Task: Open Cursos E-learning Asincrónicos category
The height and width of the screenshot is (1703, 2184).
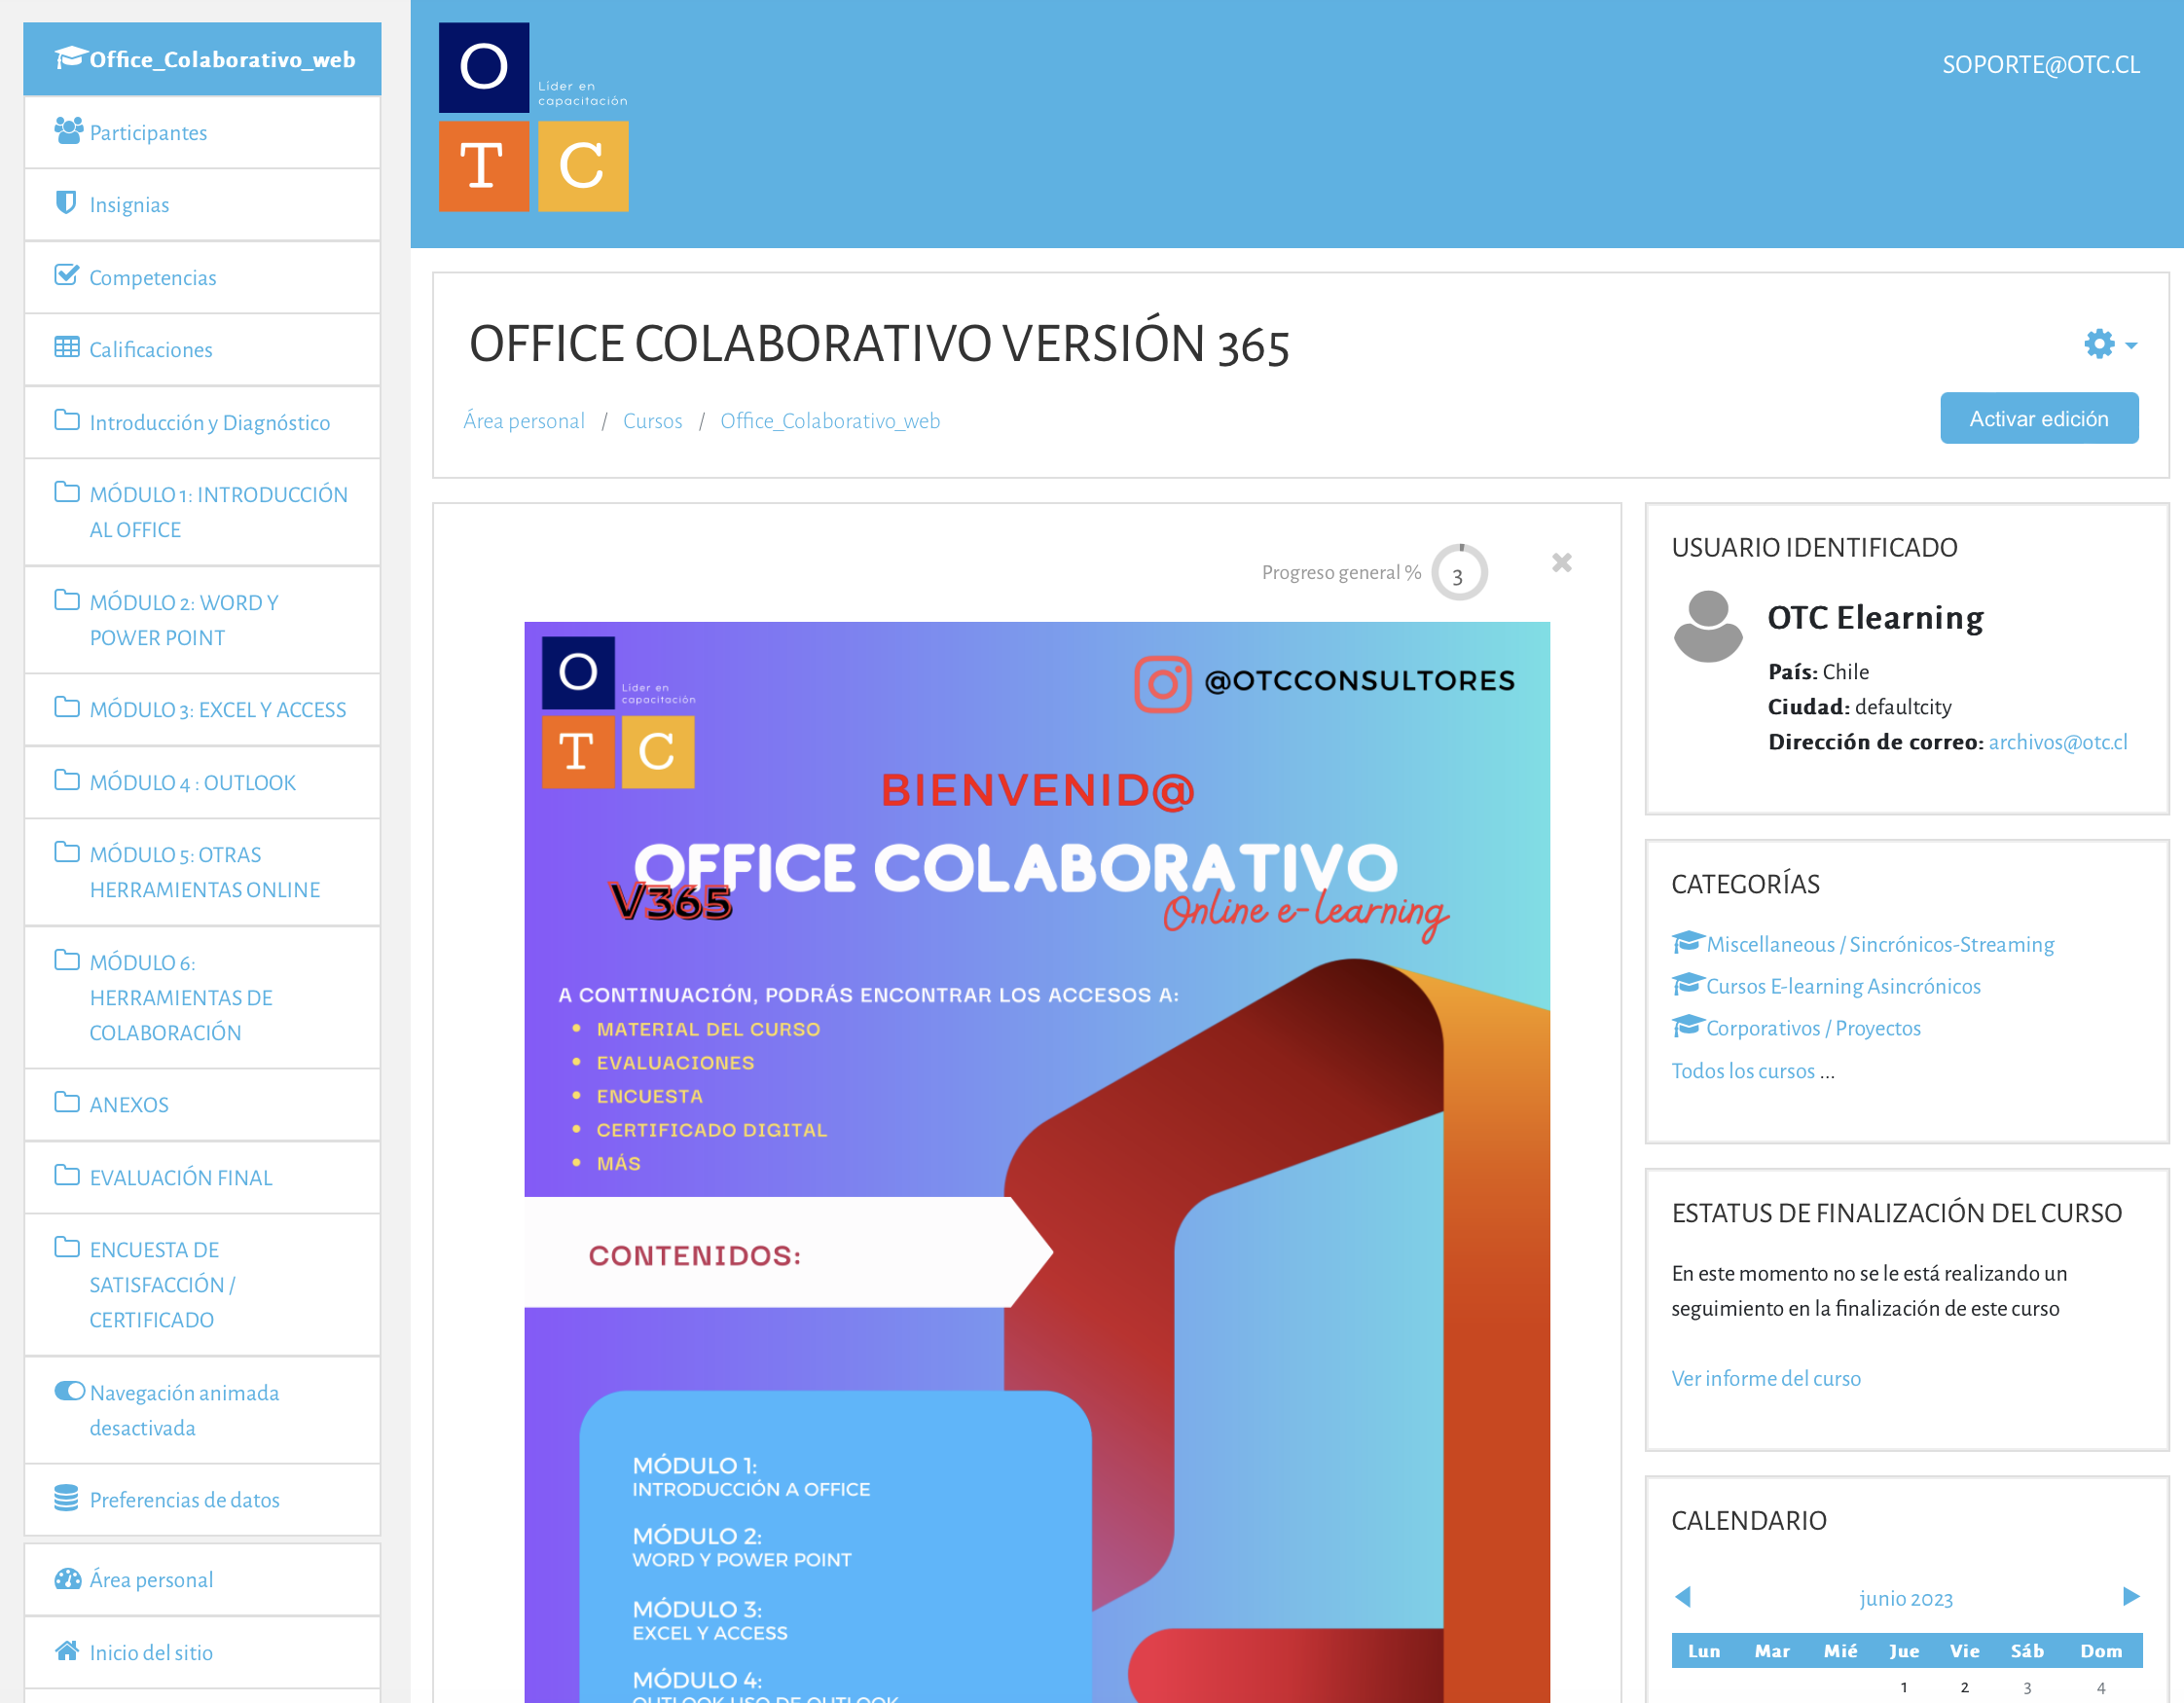Action: click(x=1843, y=986)
